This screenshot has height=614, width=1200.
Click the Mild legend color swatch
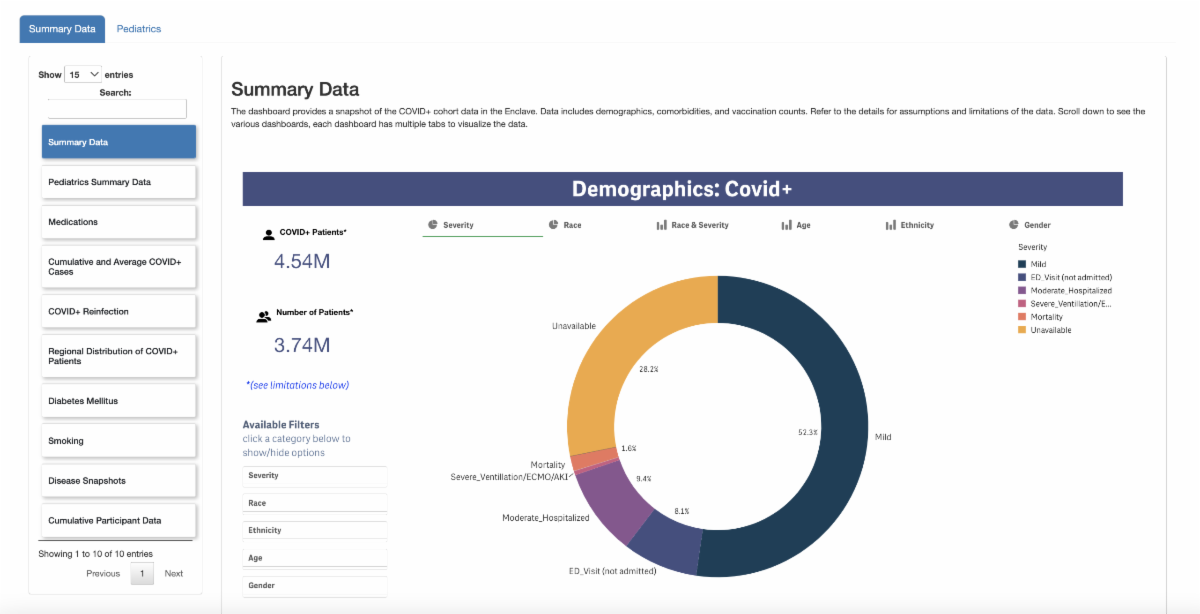click(1022, 264)
